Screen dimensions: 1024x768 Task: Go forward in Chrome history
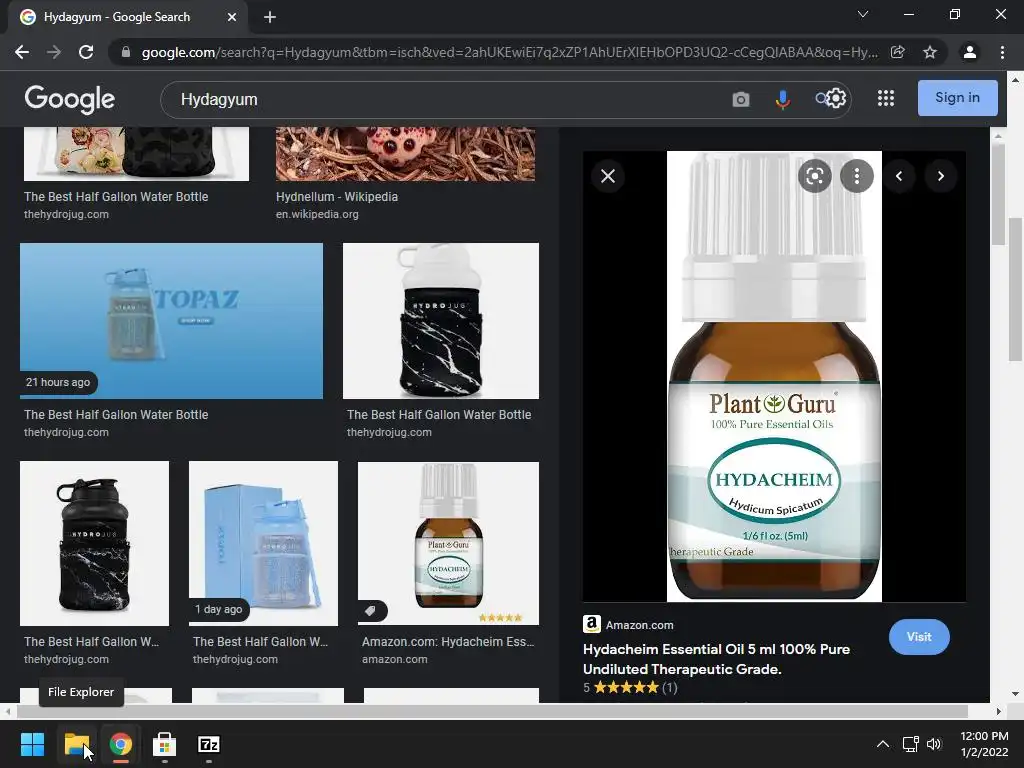tap(54, 52)
